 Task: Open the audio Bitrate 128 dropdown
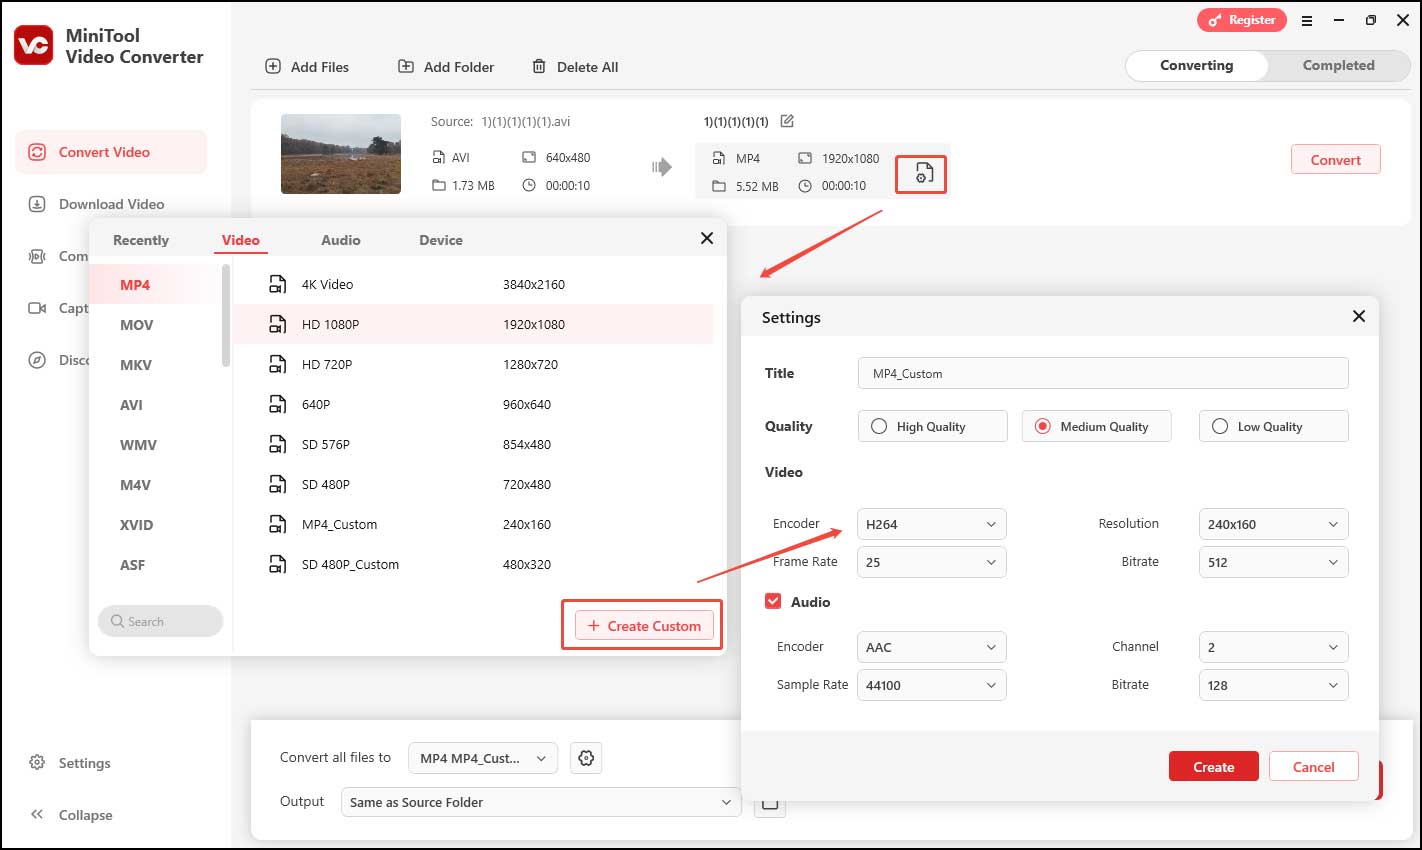pyautogui.click(x=1273, y=685)
